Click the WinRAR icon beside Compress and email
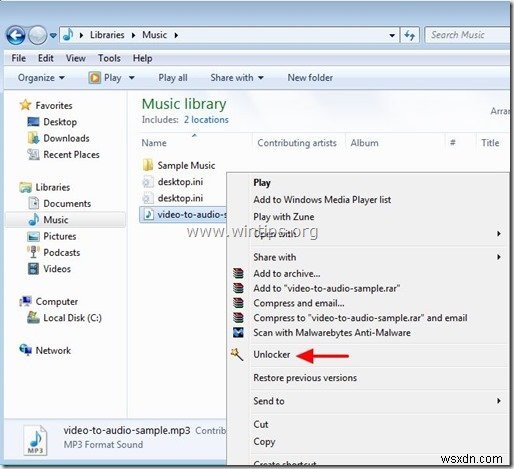Image resolution: width=514 pixels, height=469 pixels. 238,303
